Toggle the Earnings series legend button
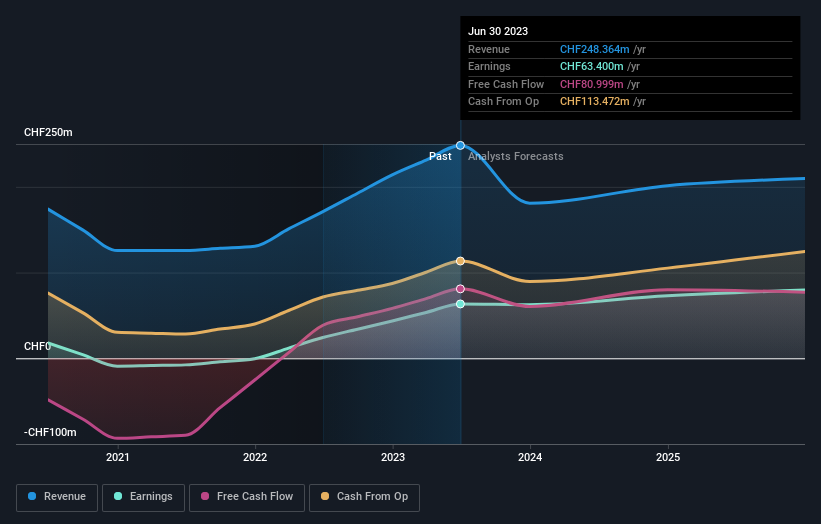This screenshot has width=821, height=524. pos(143,497)
